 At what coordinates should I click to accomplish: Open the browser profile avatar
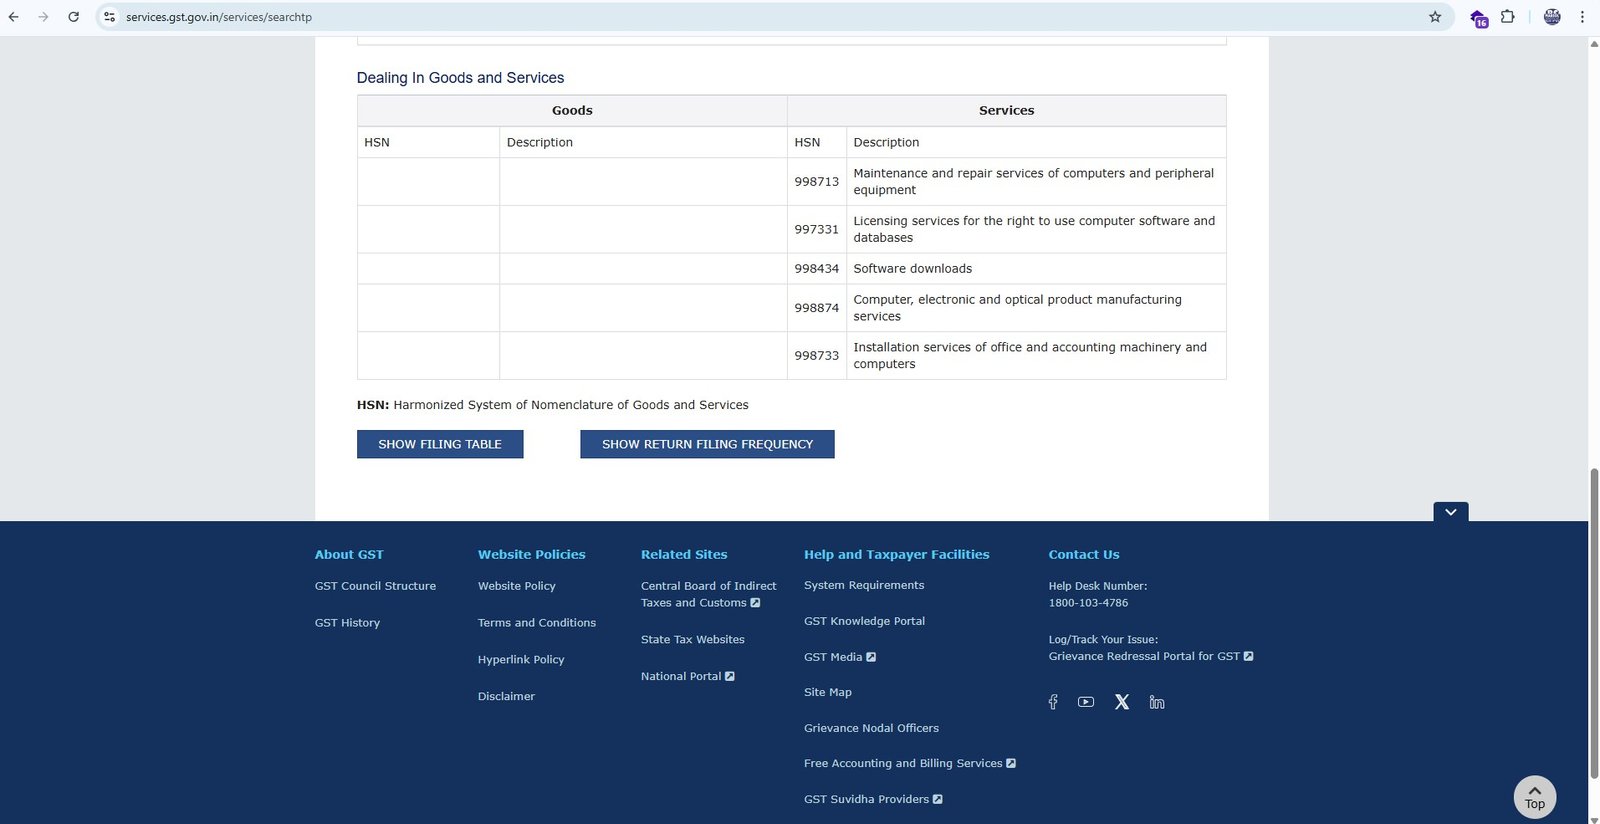(1552, 17)
